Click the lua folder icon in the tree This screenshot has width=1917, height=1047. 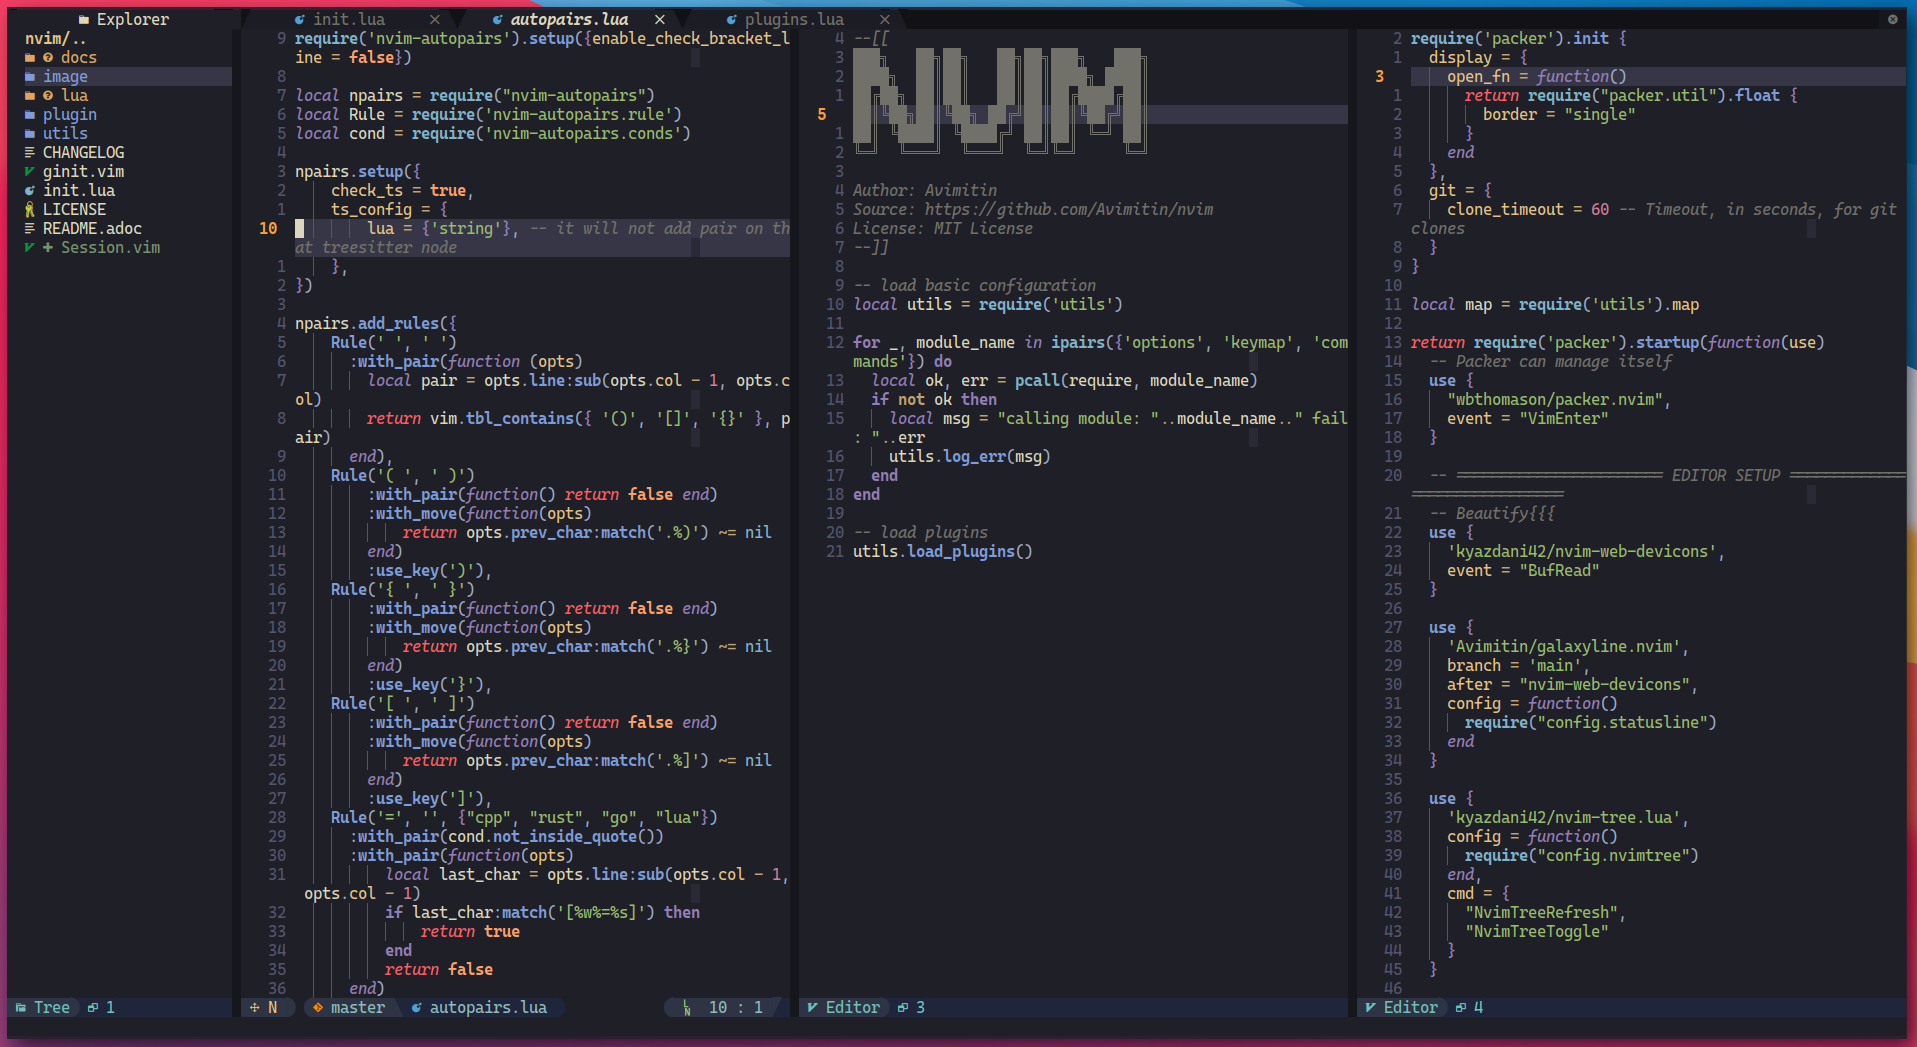click(30, 96)
